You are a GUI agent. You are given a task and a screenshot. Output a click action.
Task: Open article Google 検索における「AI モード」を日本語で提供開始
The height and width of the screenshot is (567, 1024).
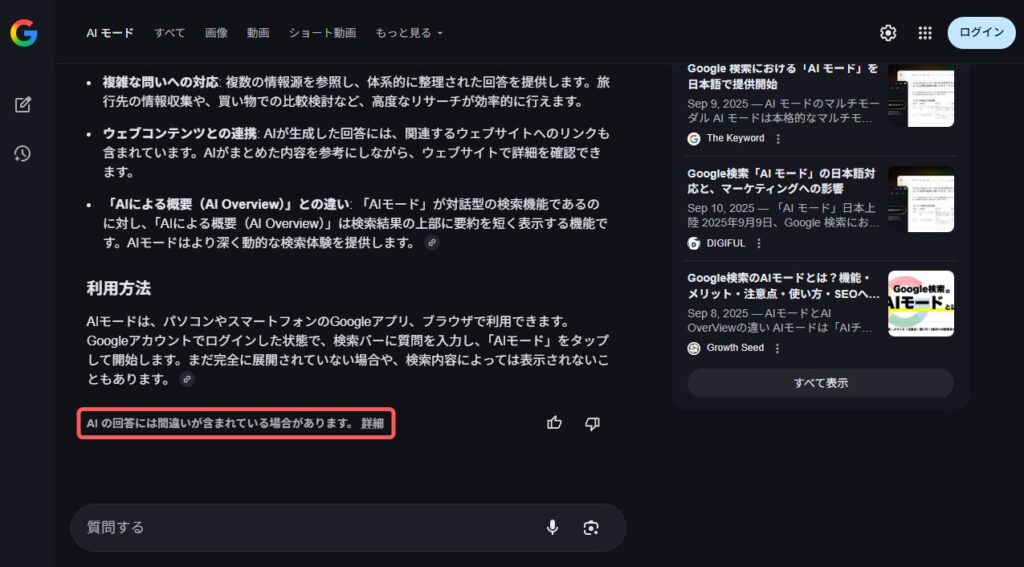pos(782,76)
